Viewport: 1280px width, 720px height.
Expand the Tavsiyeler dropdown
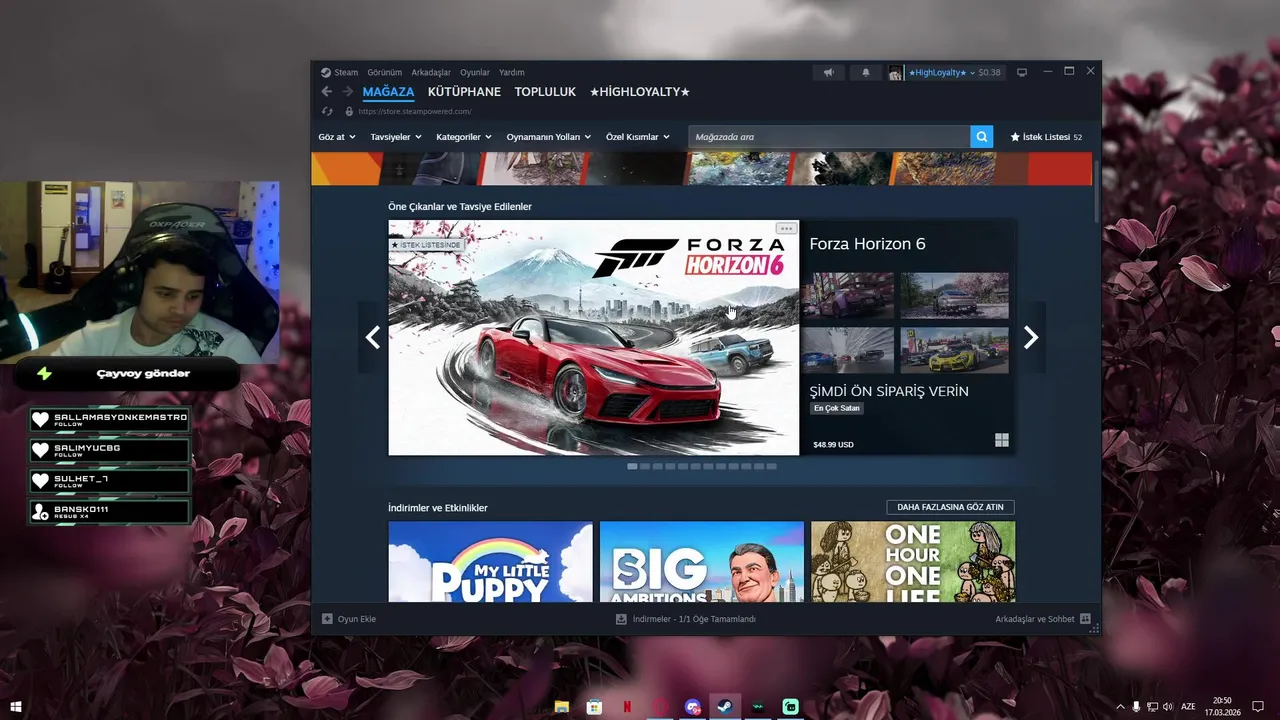coord(396,137)
